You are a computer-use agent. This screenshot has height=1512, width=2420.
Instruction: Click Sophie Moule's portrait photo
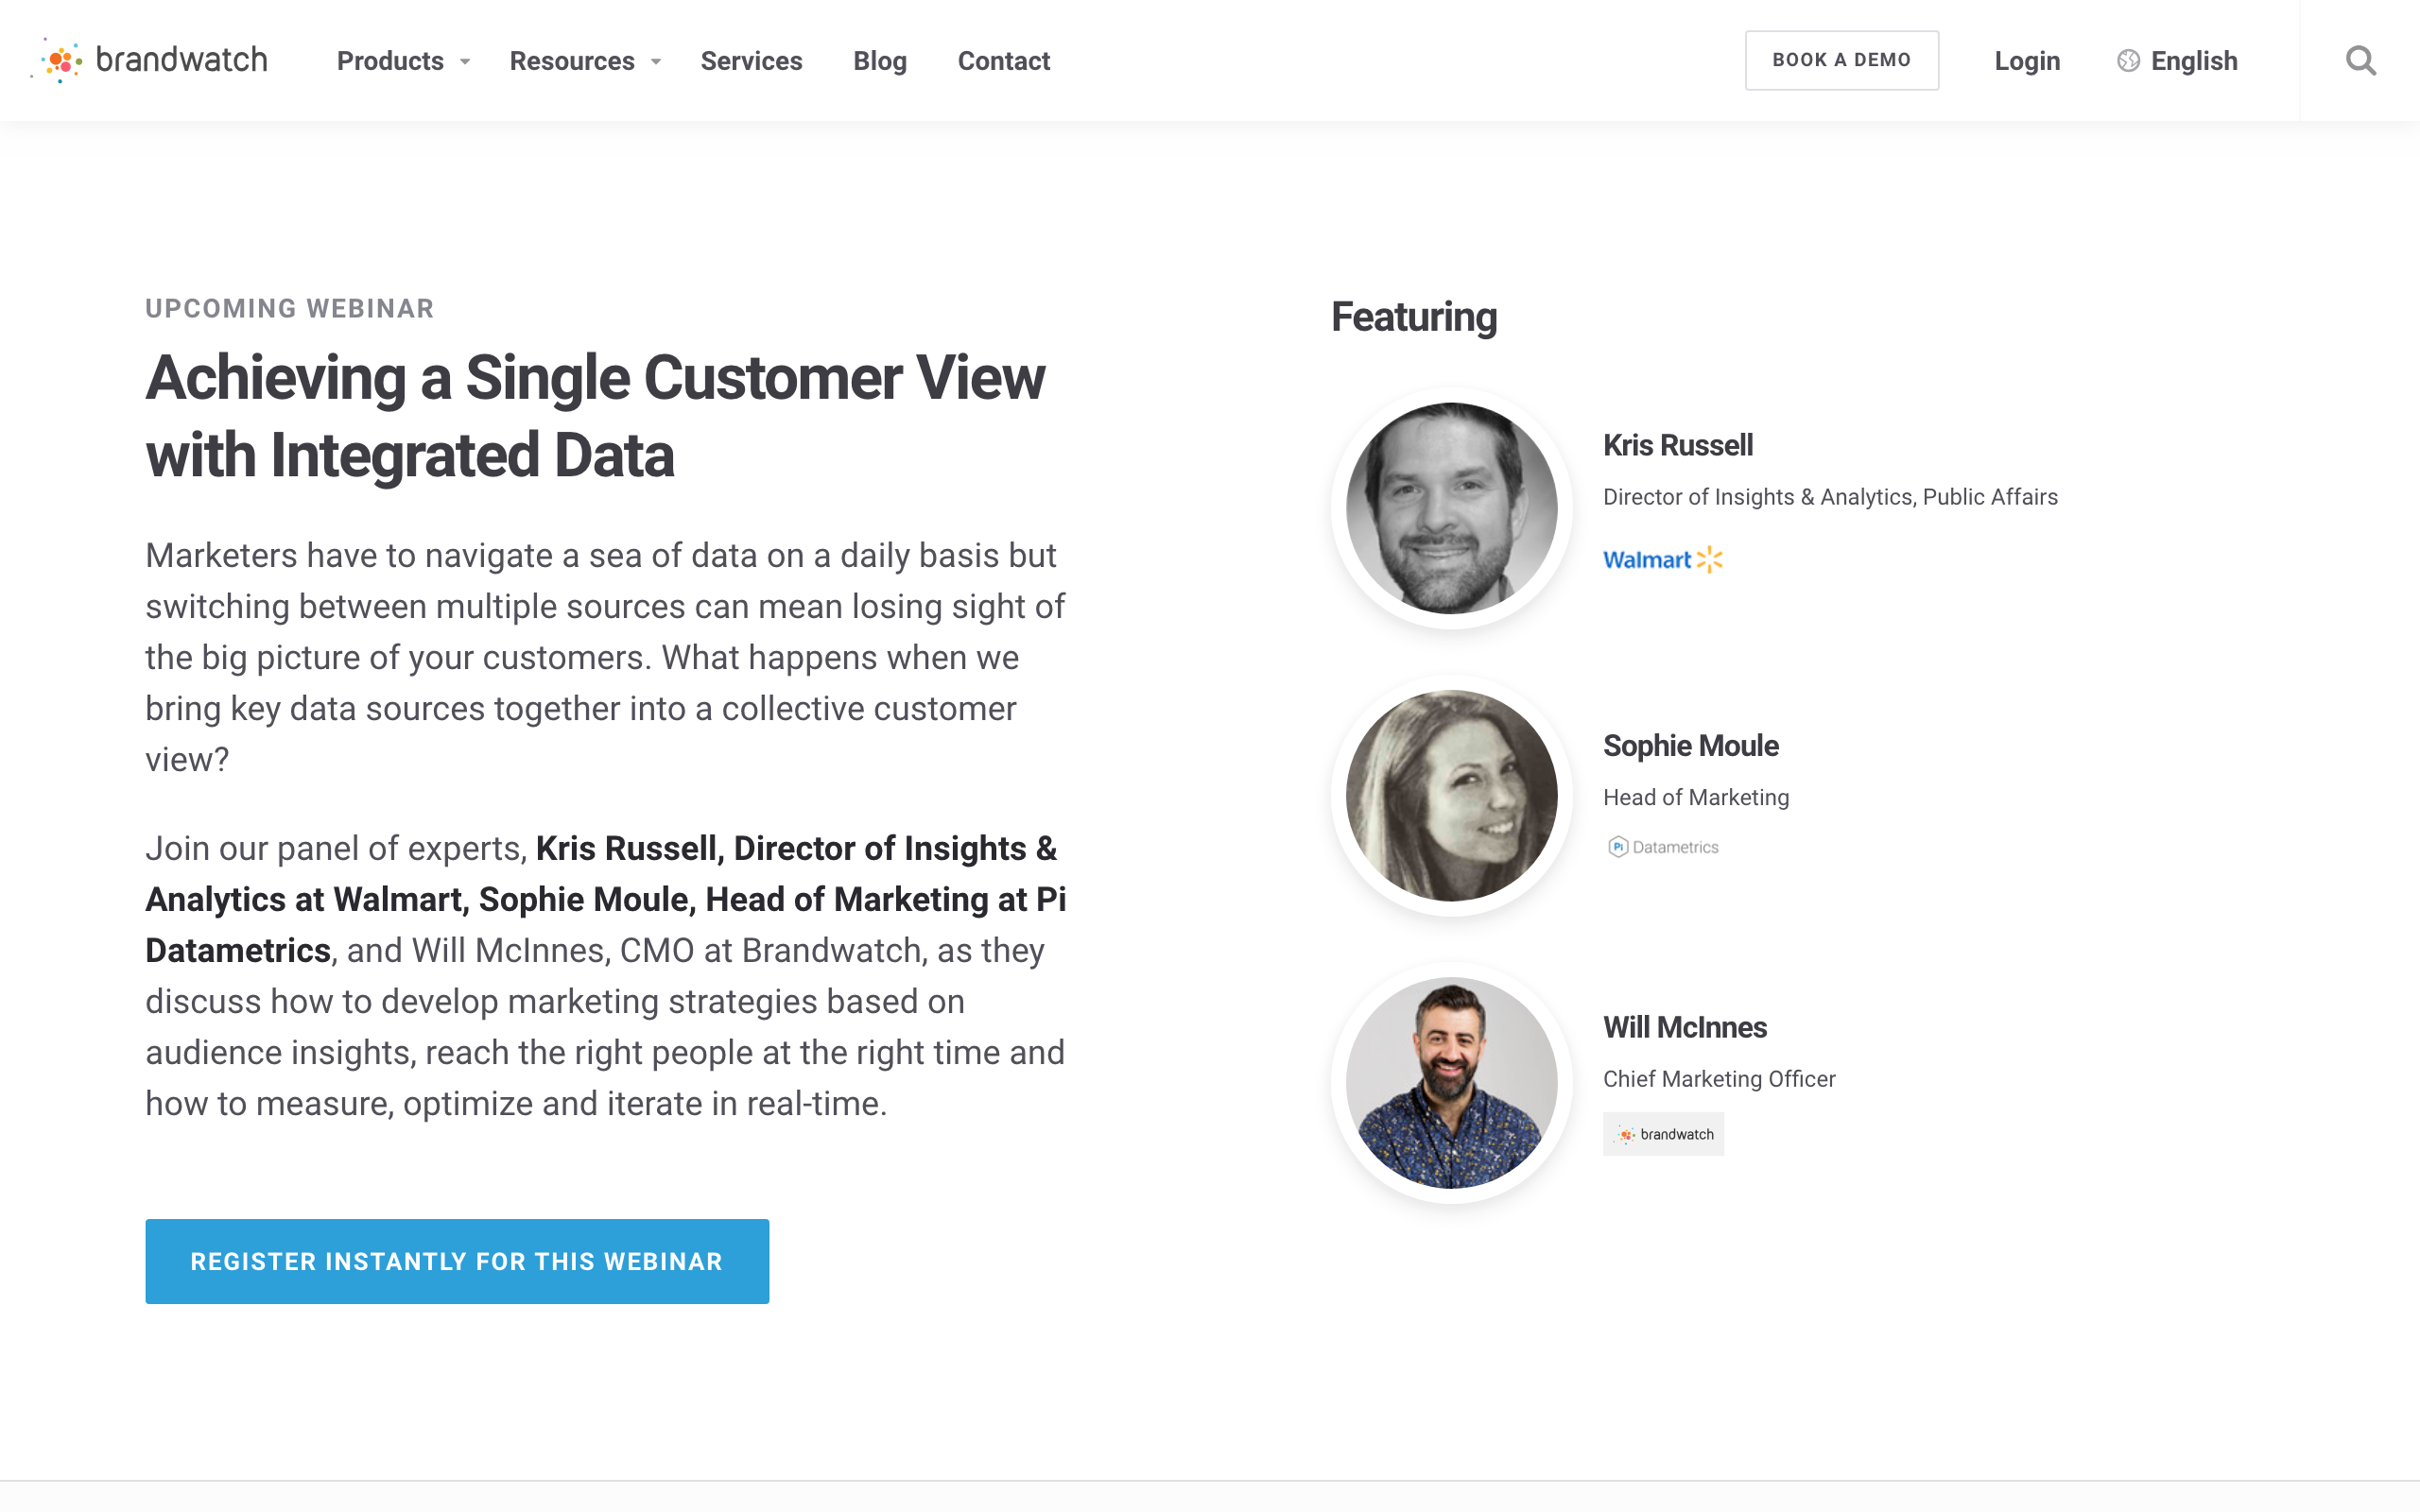coord(1451,795)
